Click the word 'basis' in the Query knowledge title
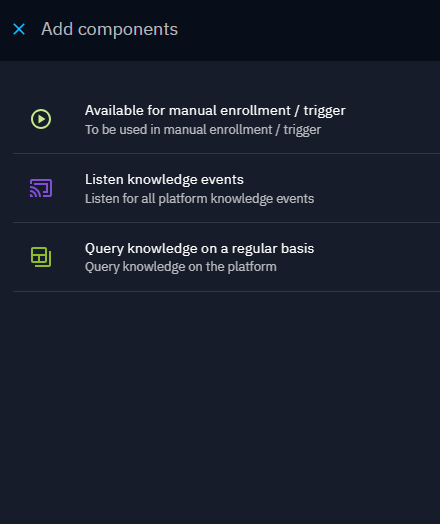This screenshot has height=524, width=440. tap(297, 249)
